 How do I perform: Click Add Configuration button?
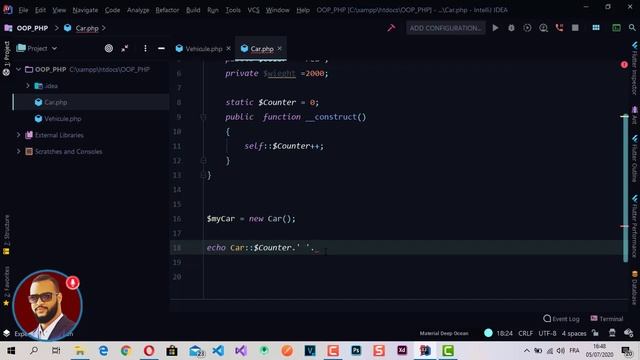pos(445,28)
